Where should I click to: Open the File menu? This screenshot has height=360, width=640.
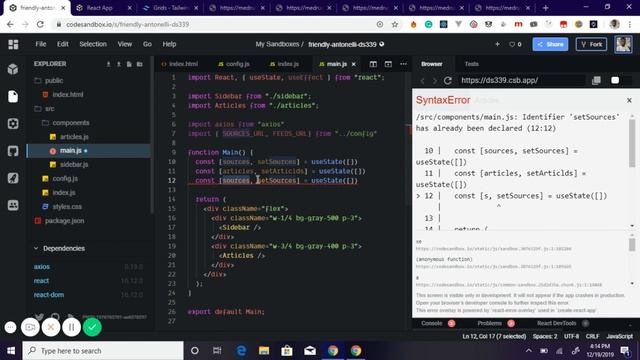click(x=41, y=44)
